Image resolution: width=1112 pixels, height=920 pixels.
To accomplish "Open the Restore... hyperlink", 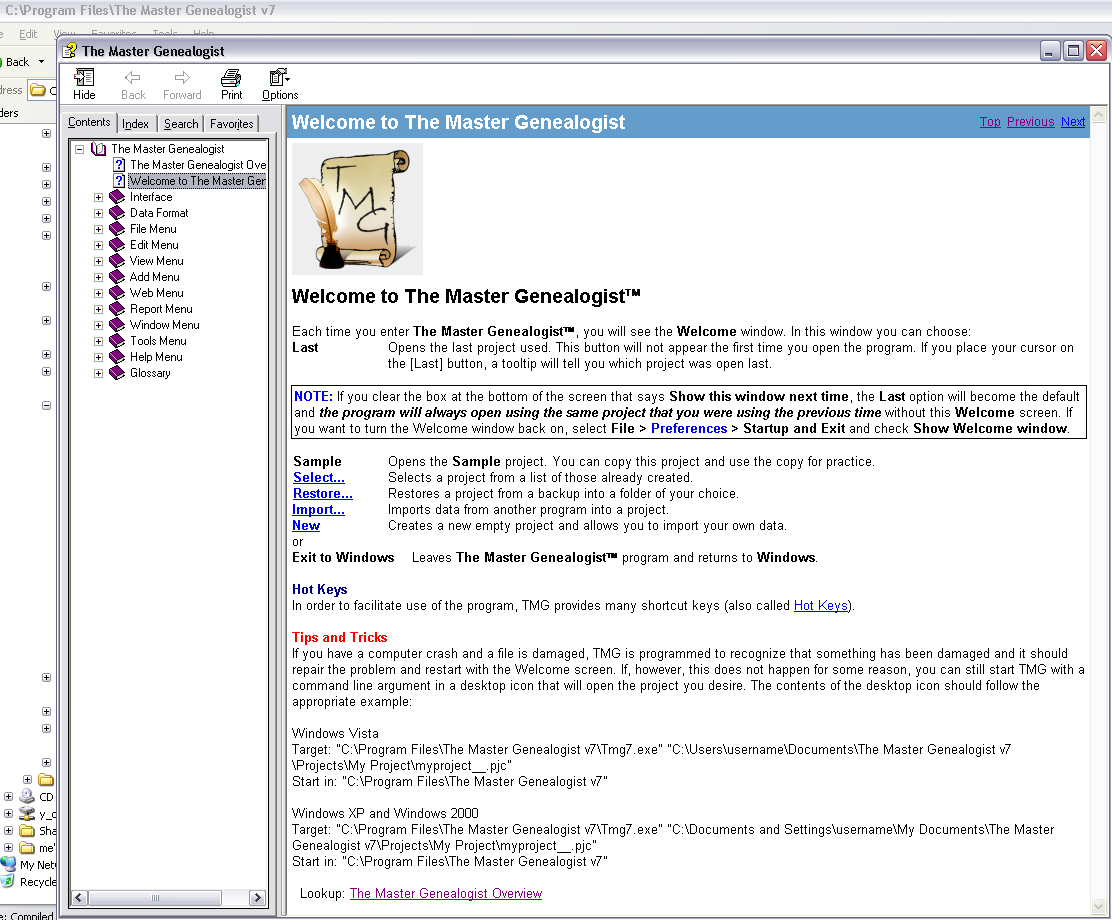I will click(x=323, y=494).
